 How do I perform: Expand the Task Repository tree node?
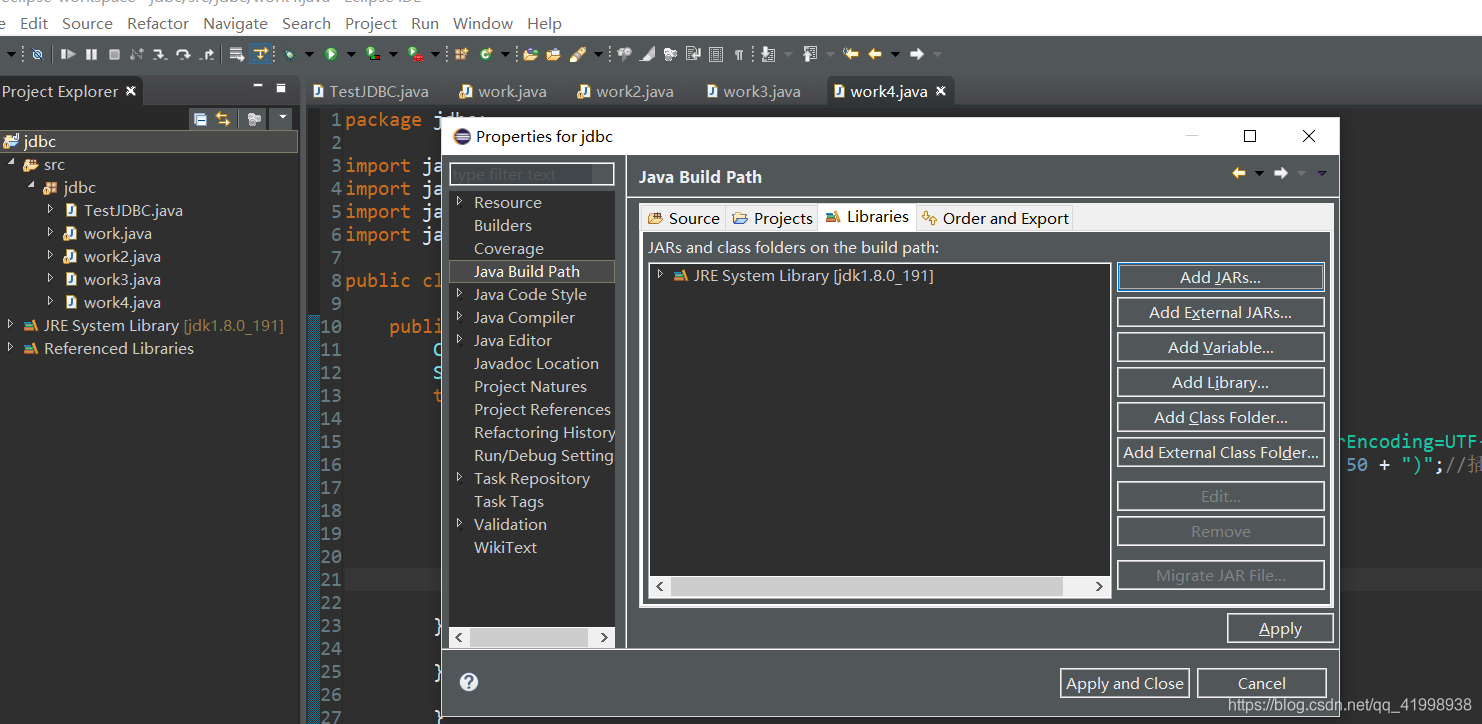coord(460,478)
